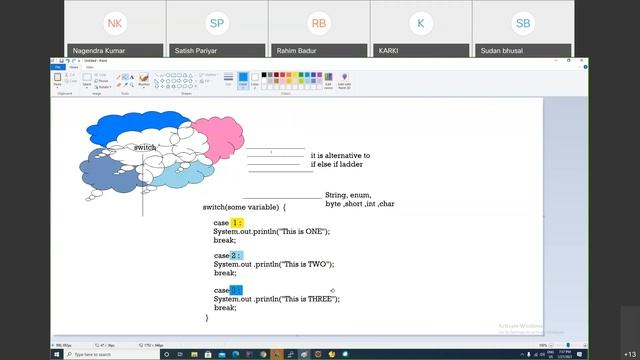The height and width of the screenshot is (360, 640).
Task: Select Color 2 box
Action: point(255,80)
